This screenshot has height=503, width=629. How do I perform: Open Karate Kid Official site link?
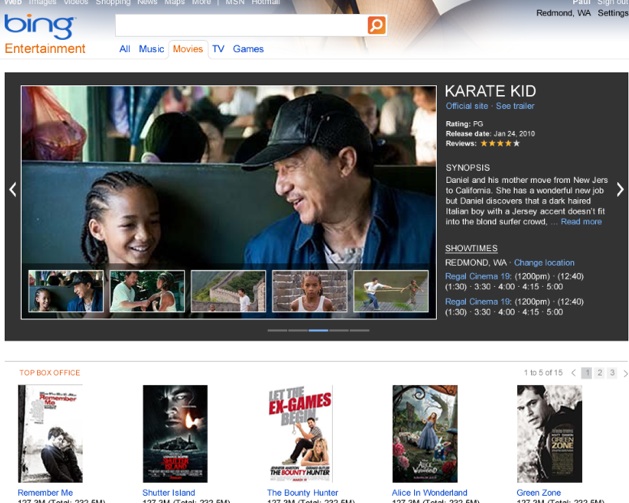point(467,106)
